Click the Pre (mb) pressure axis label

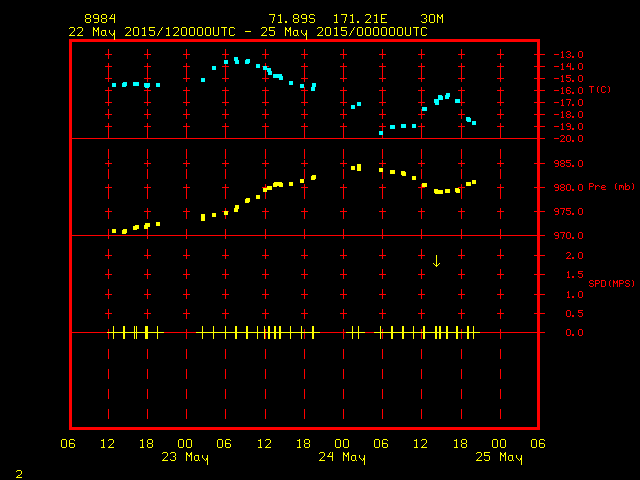coord(611,187)
